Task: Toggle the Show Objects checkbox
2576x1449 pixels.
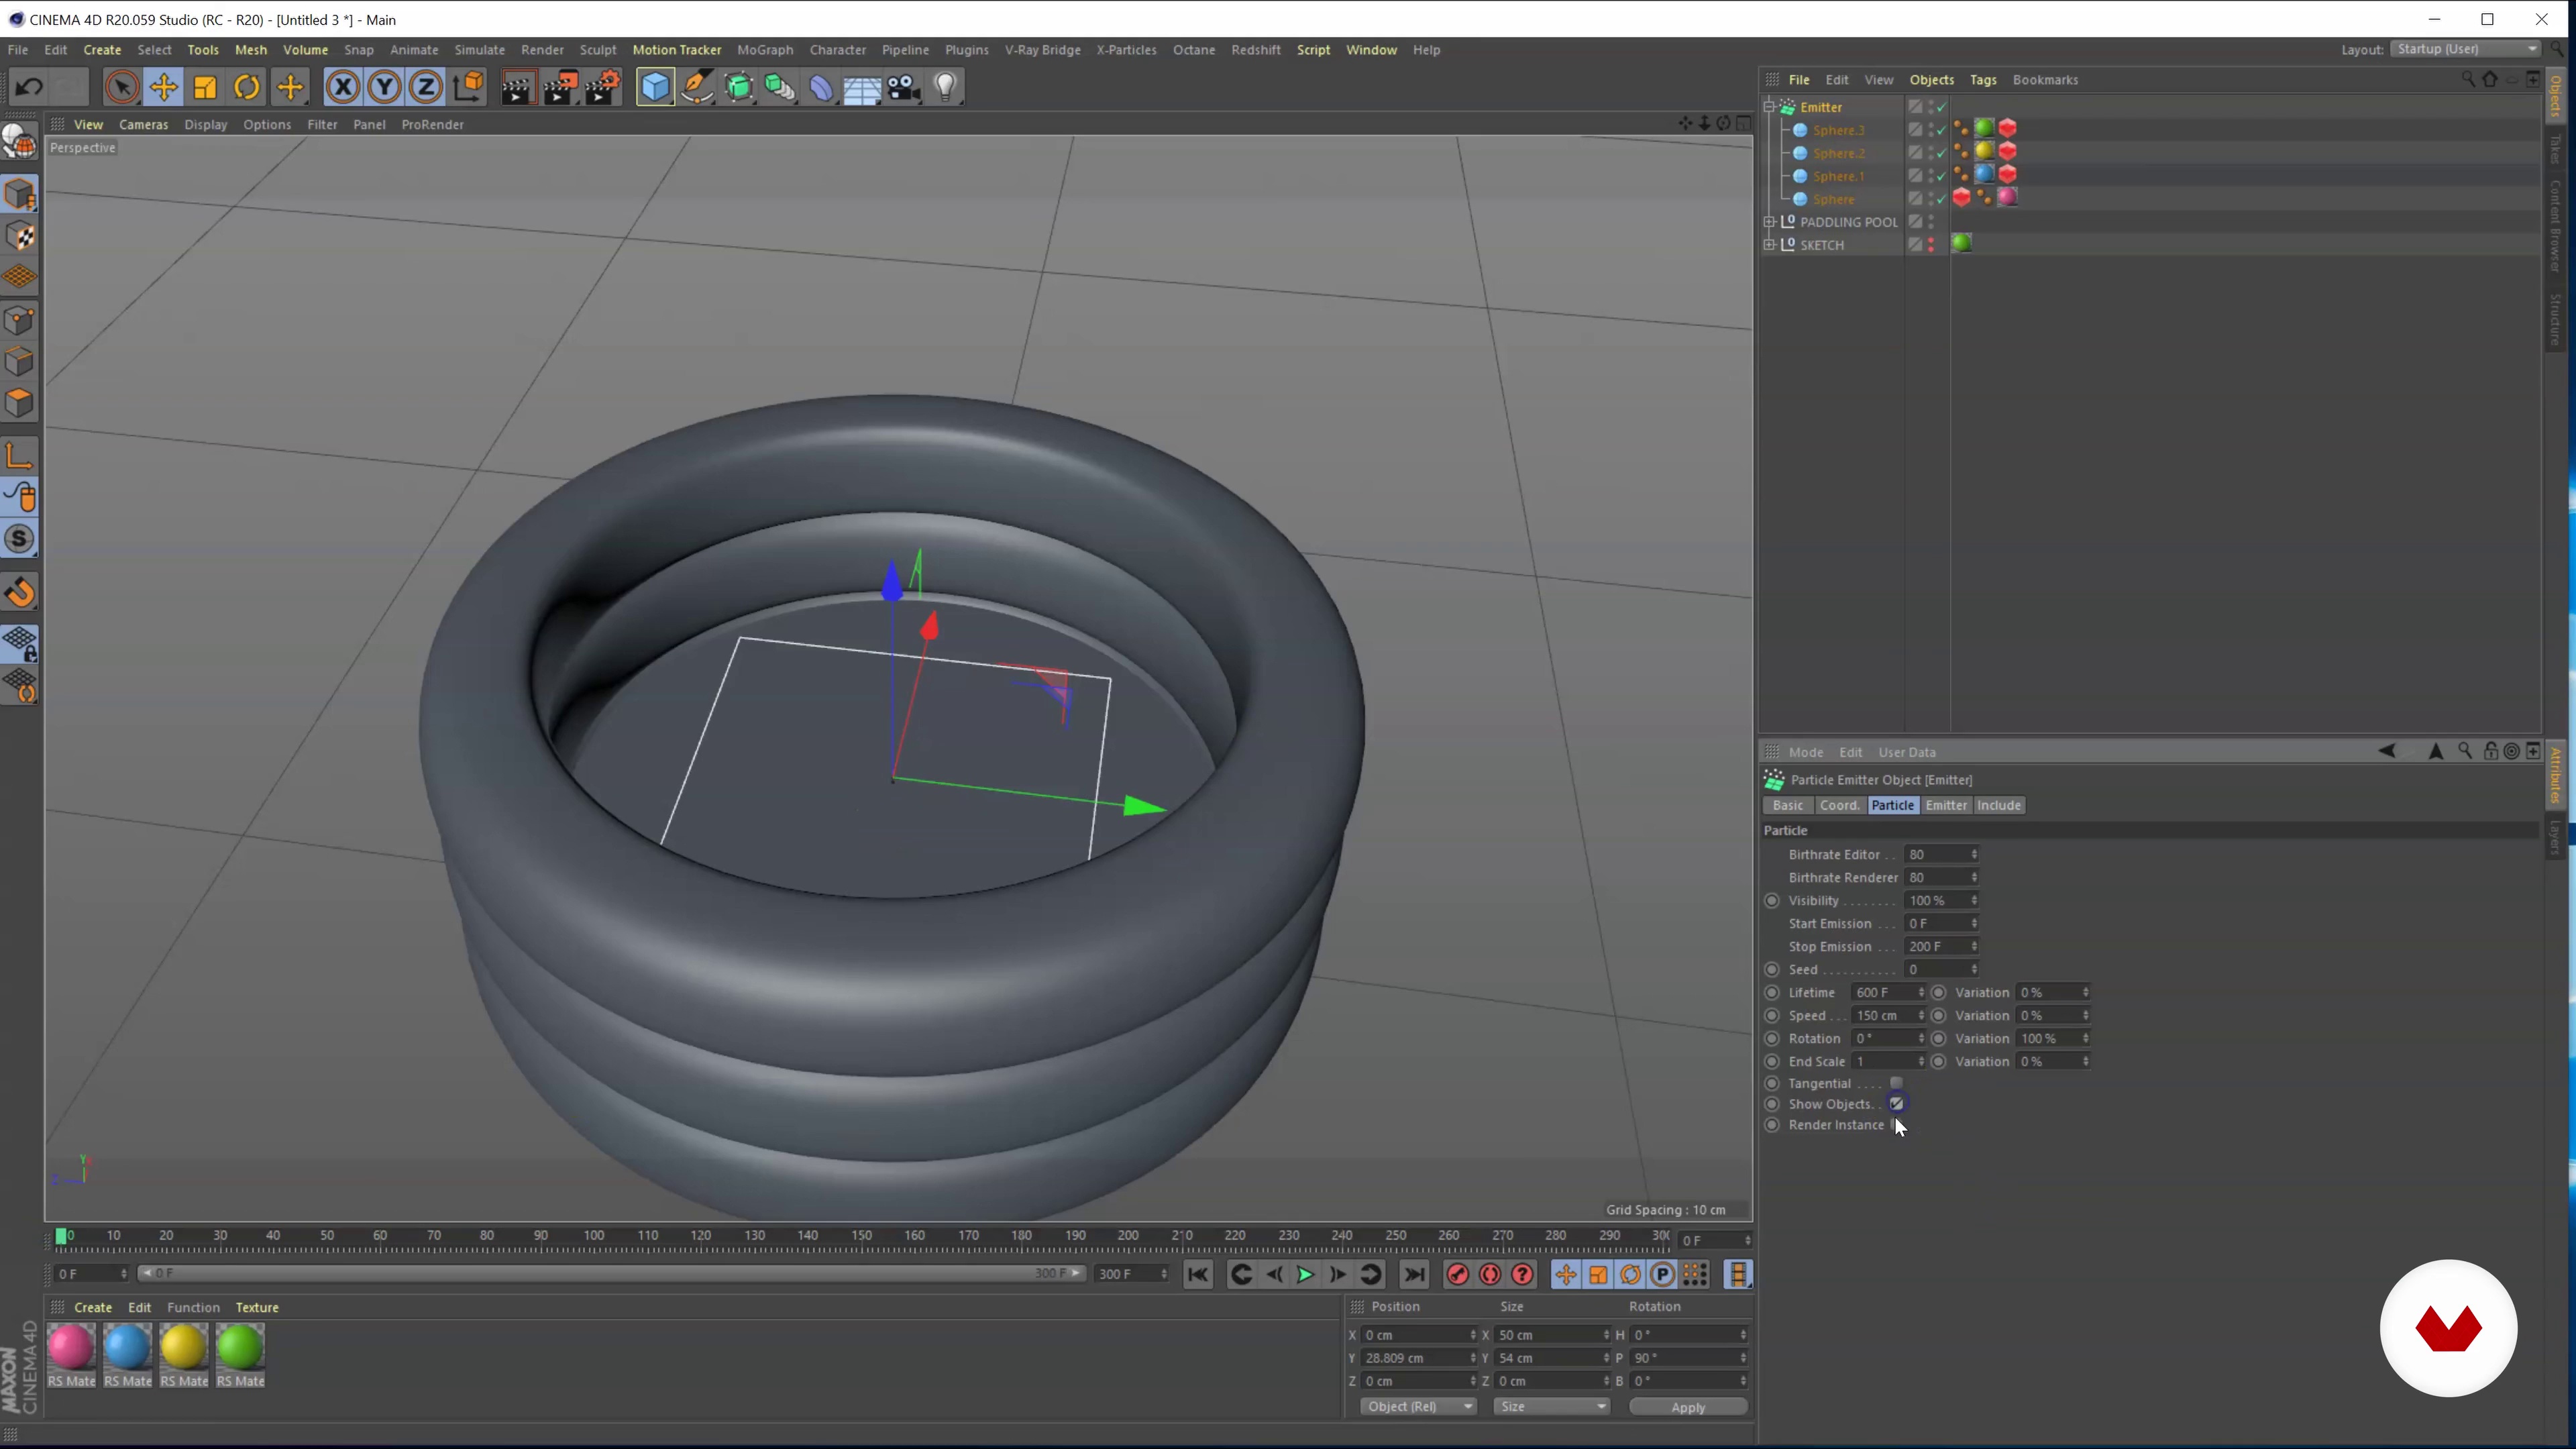Action: tap(1896, 1104)
